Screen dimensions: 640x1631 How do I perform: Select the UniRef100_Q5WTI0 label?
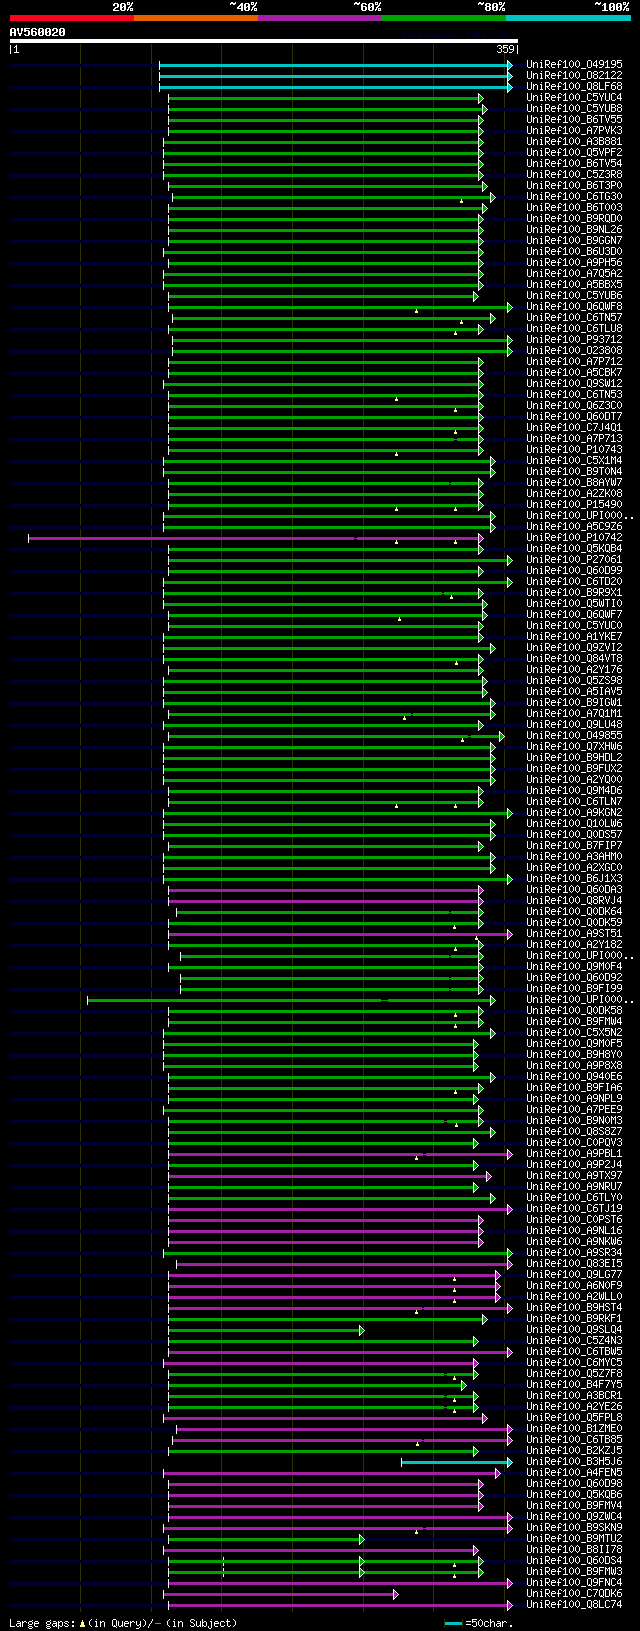tap(574, 603)
